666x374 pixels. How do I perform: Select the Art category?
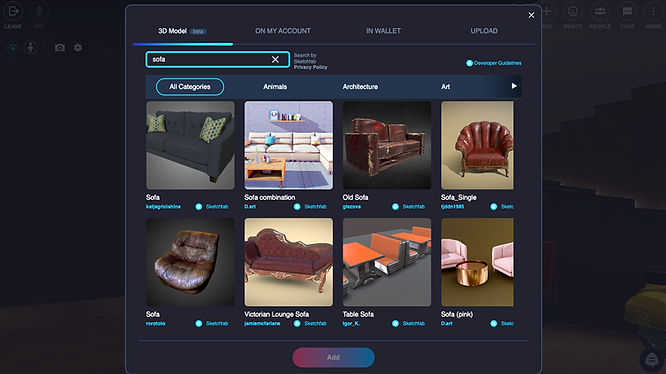point(446,87)
